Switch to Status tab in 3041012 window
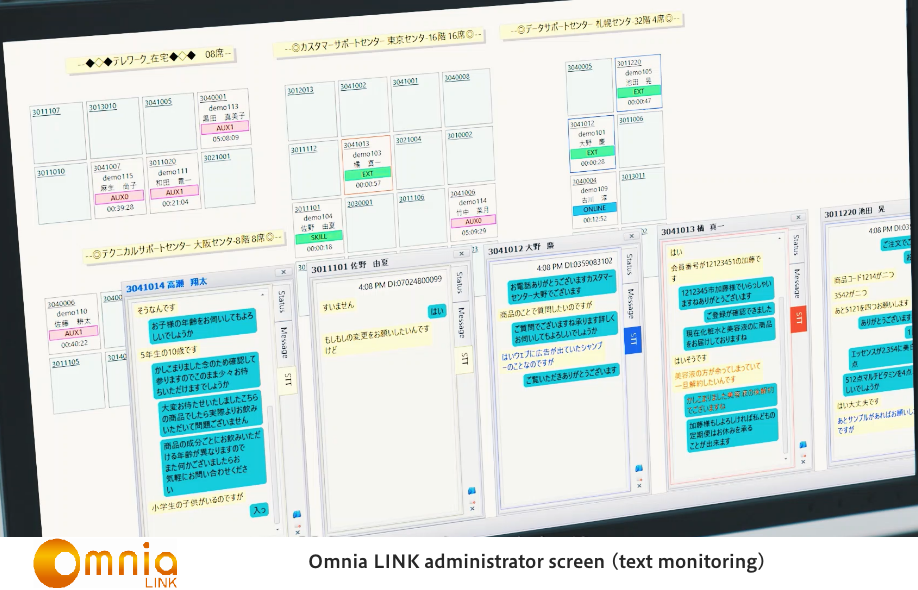This screenshot has width=918, height=590. pos(629,264)
